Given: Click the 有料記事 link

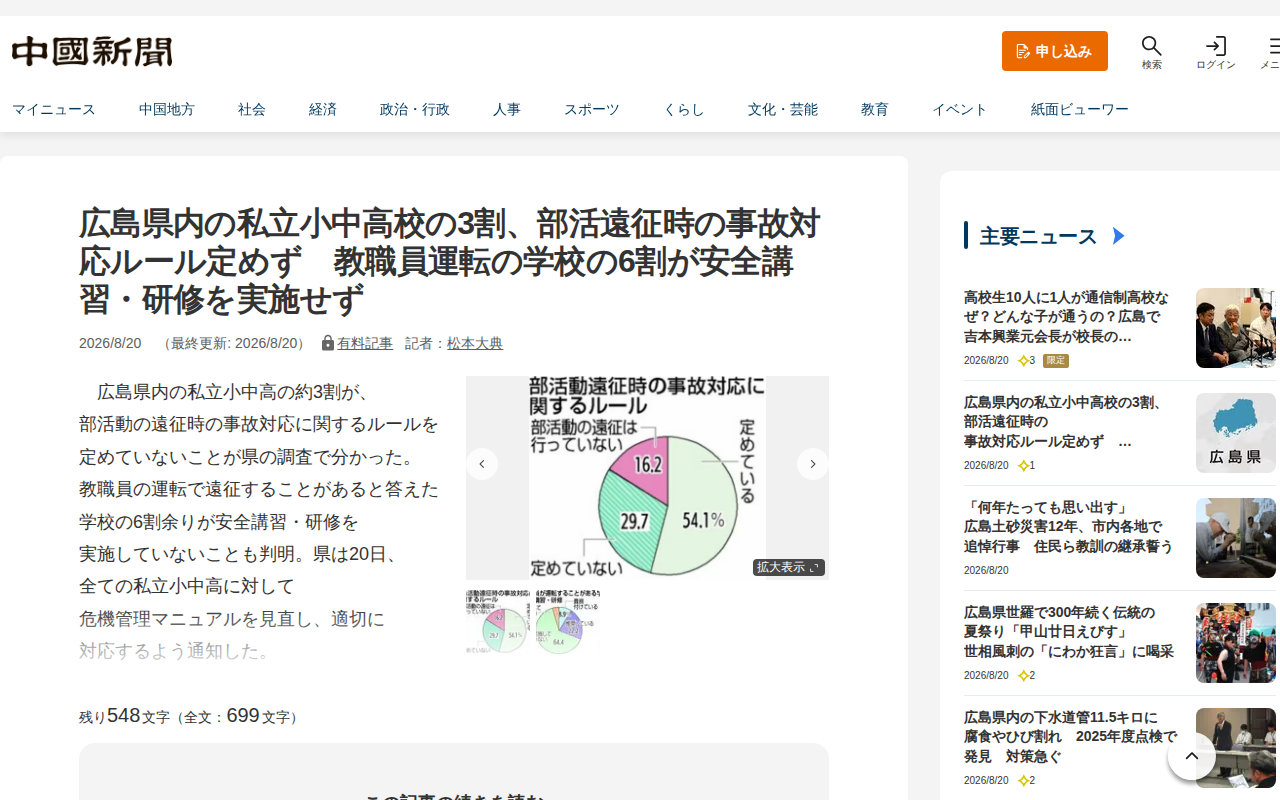Looking at the screenshot, I should pos(365,343).
